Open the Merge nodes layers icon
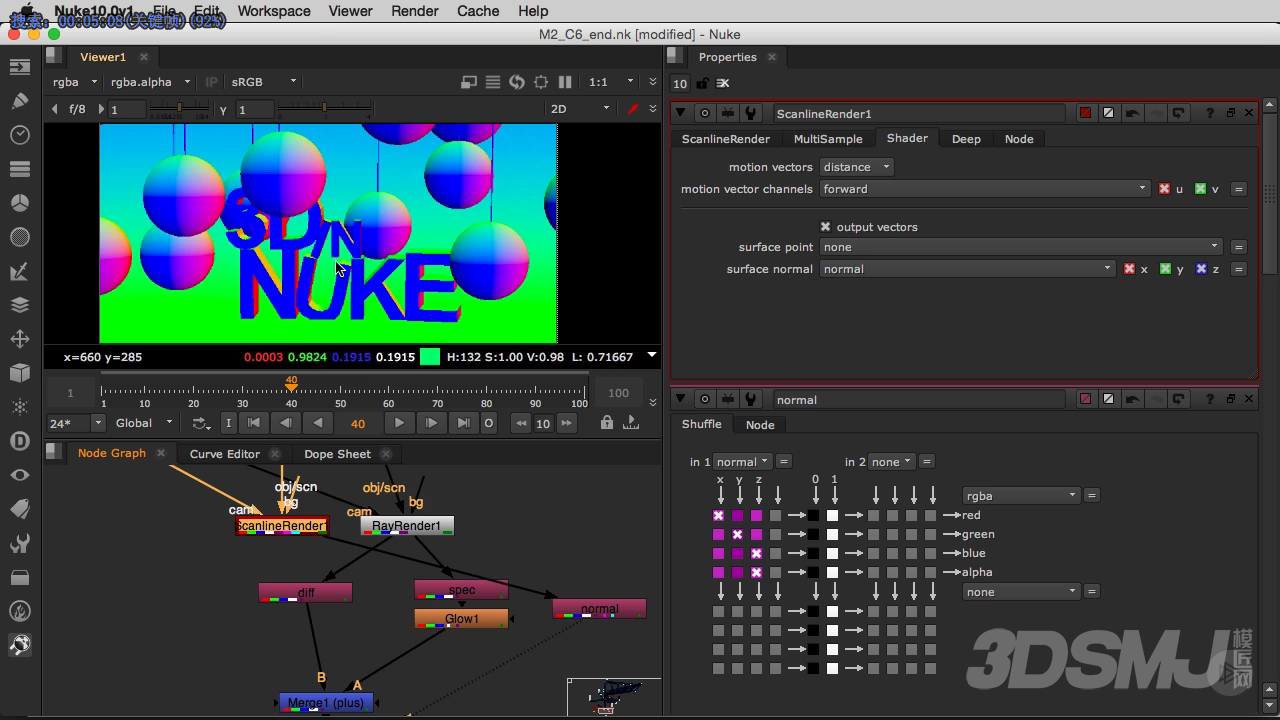 (x=19, y=305)
